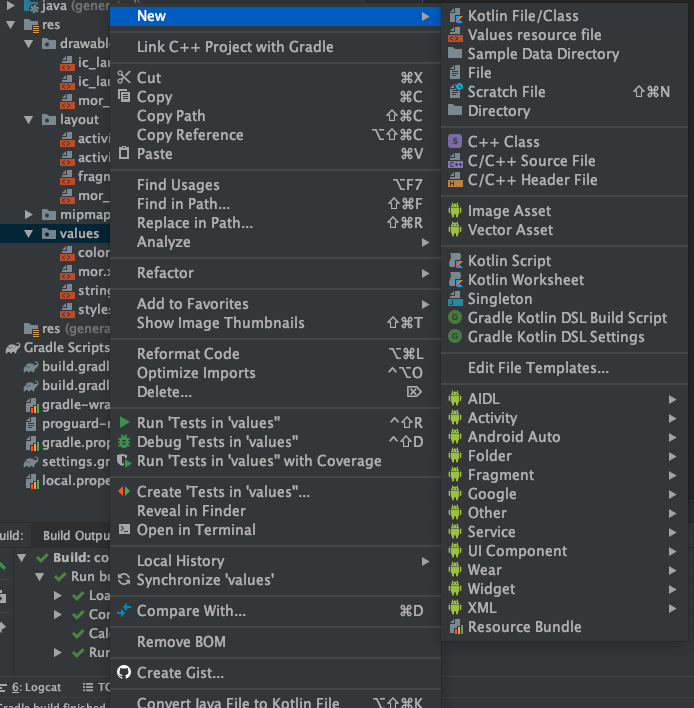Screen dimensions: 694x708
Task: Open the Activity submenu arrow
Action: (672, 418)
